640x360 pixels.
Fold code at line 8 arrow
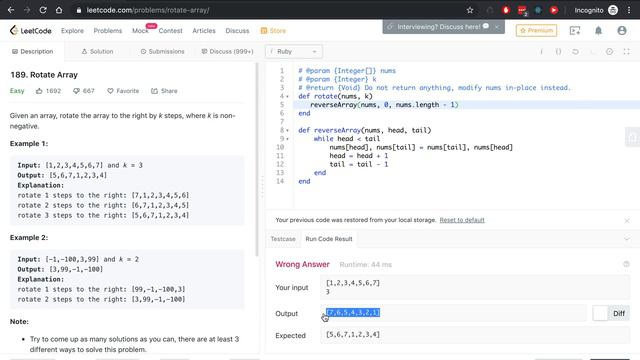click(287, 131)
